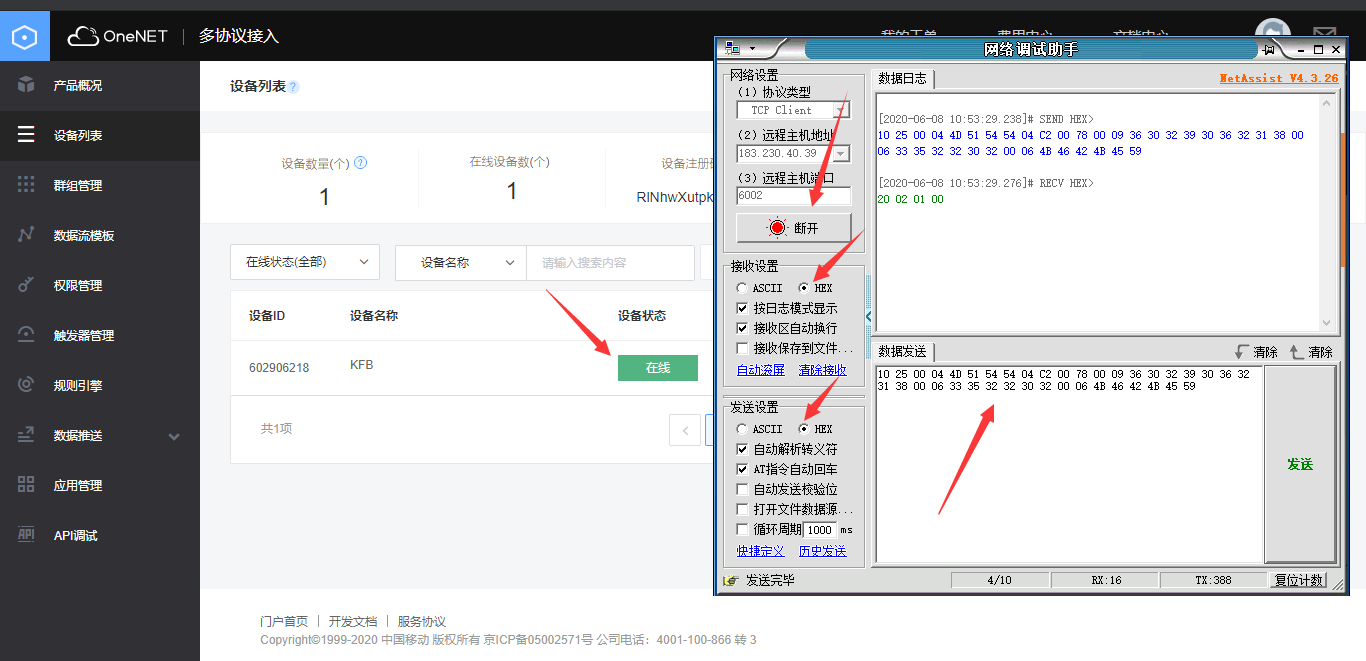Open the 历史发送 link
1366x661 pixels.
[x=822, y=551]
